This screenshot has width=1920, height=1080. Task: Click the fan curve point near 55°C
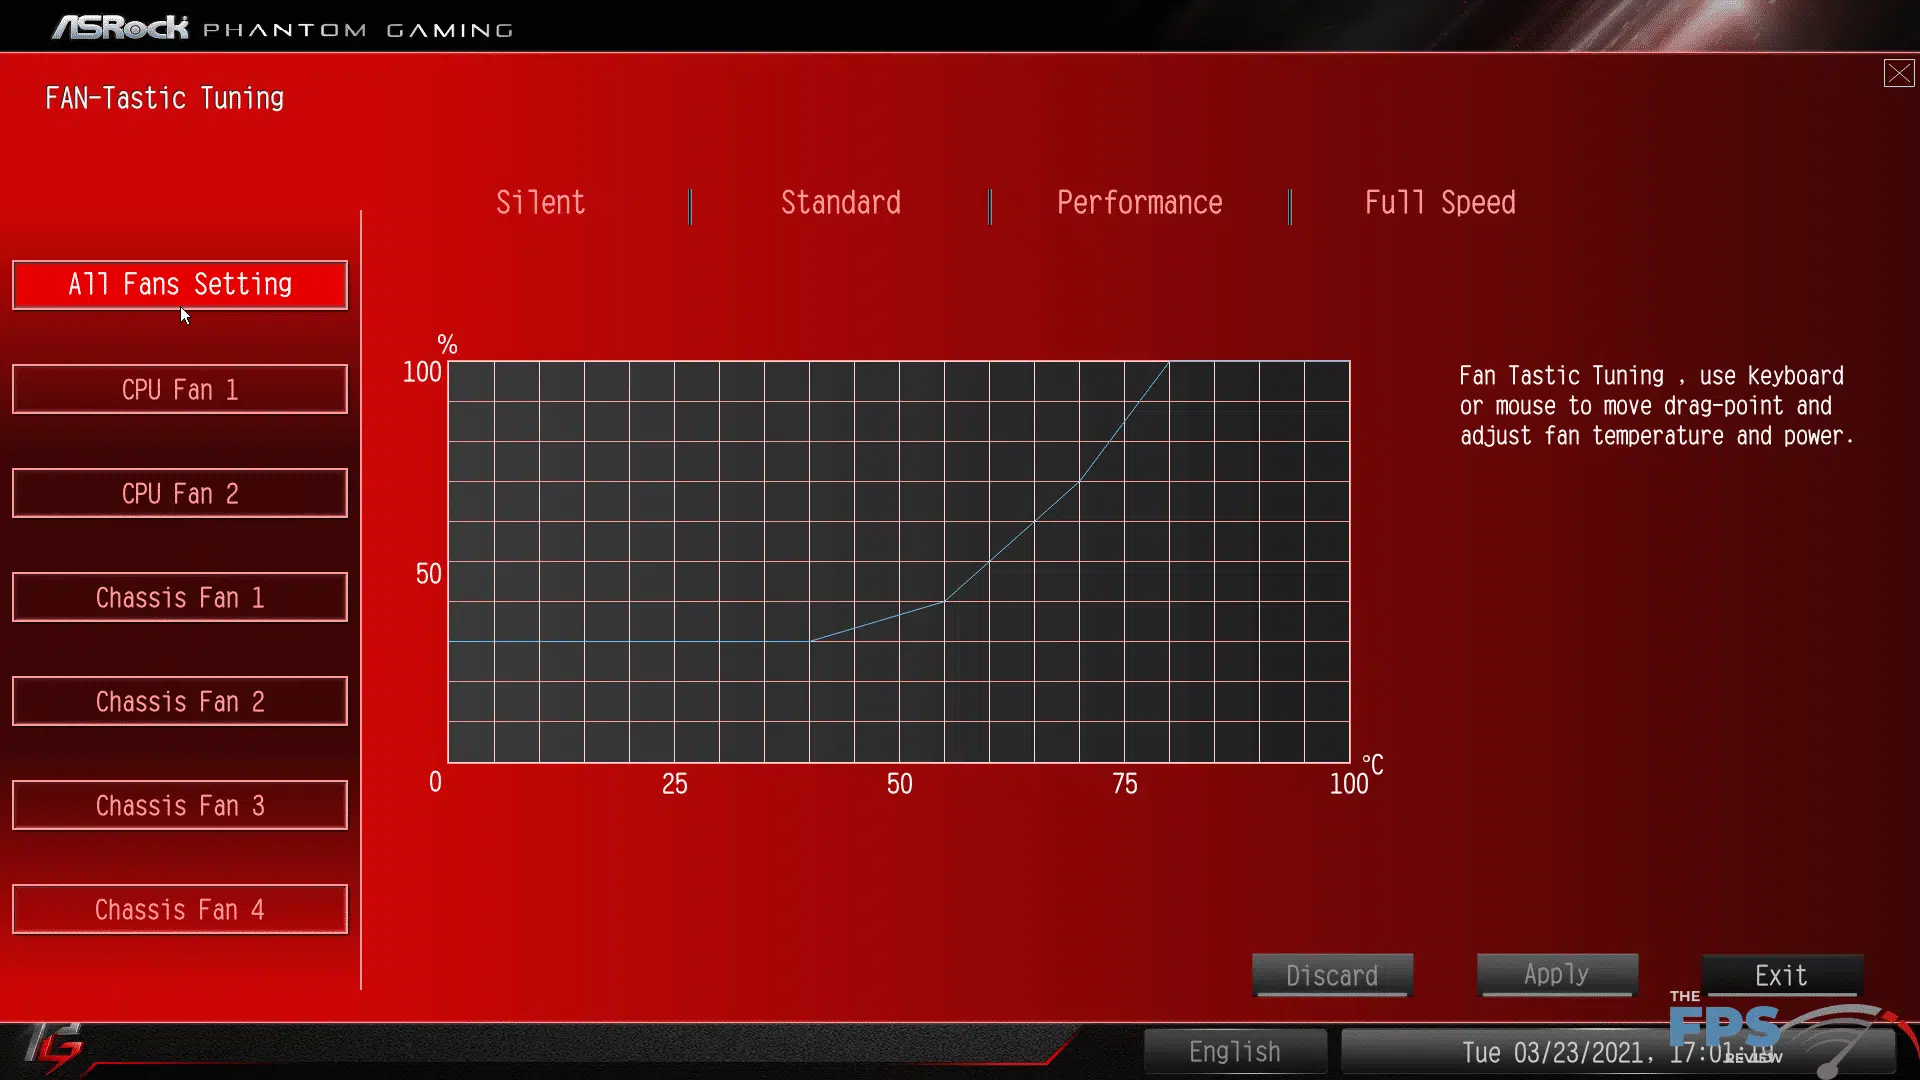click(x=944, y=601)
